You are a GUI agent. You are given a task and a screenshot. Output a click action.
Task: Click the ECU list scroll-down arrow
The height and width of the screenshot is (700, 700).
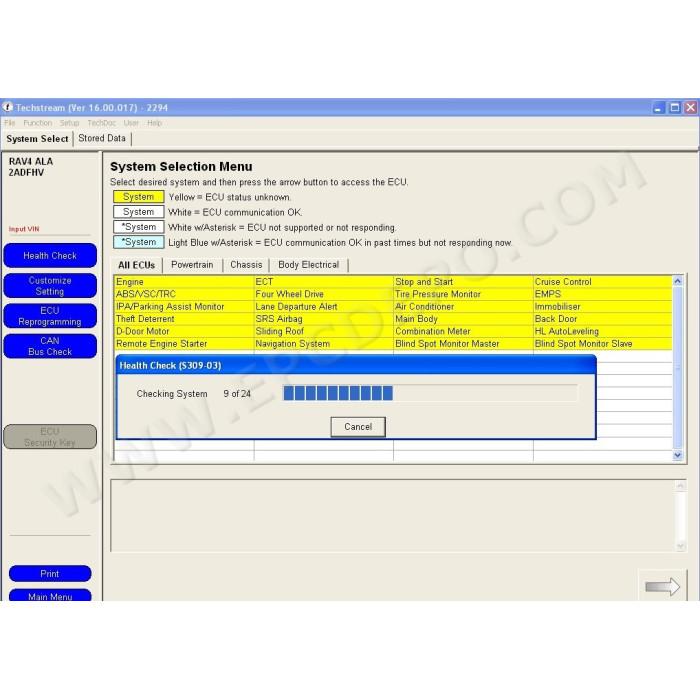pos(677,455)
